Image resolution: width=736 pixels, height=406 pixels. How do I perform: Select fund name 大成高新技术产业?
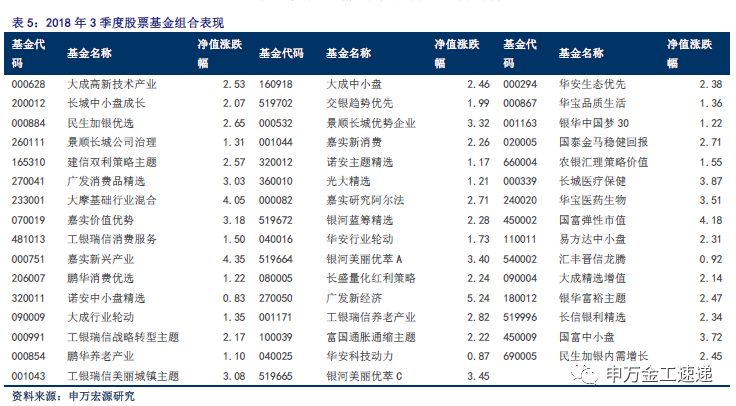pos(112,84)
